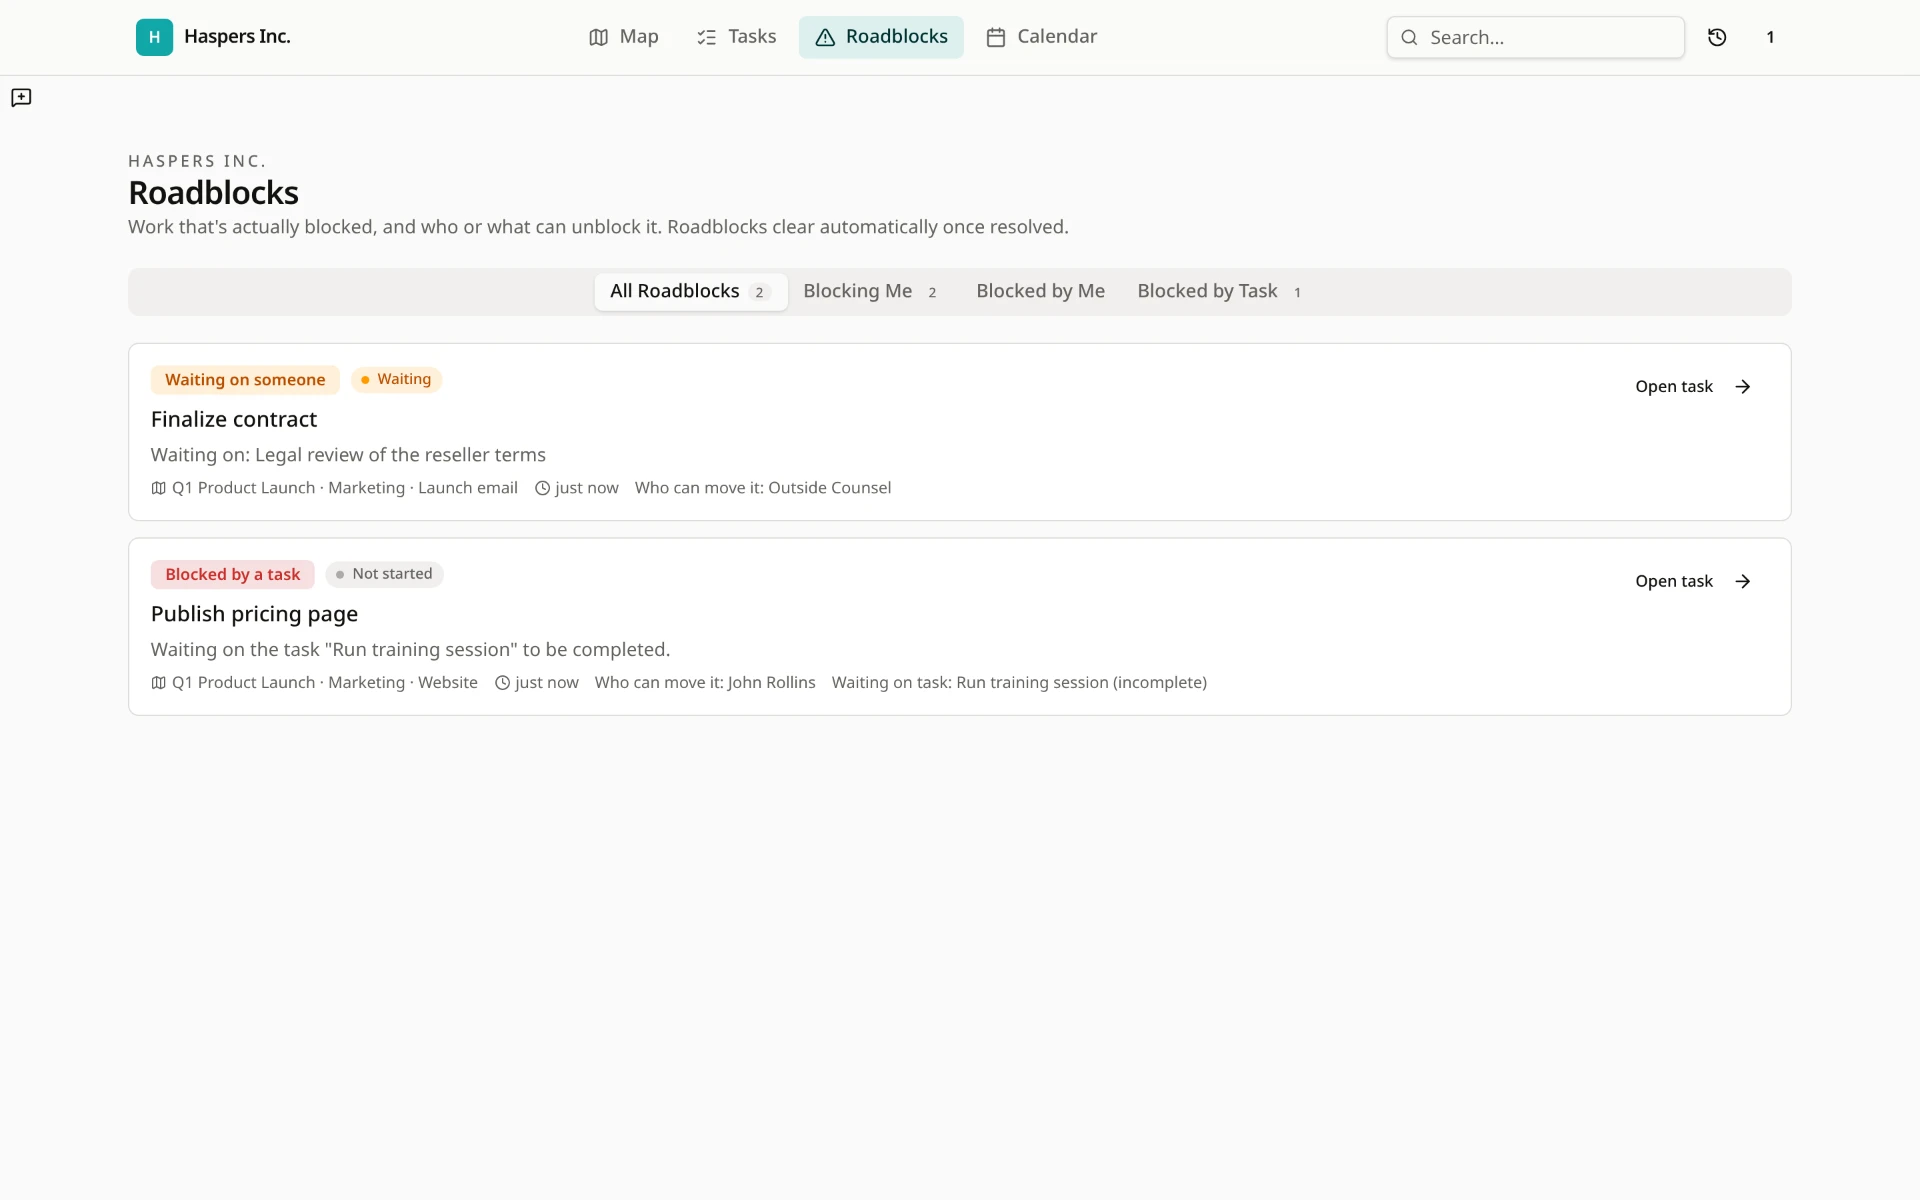Click arrow icon on Finalize contract card
The height and width of the screenshot is (1200, 1920).
point(1743,387)
